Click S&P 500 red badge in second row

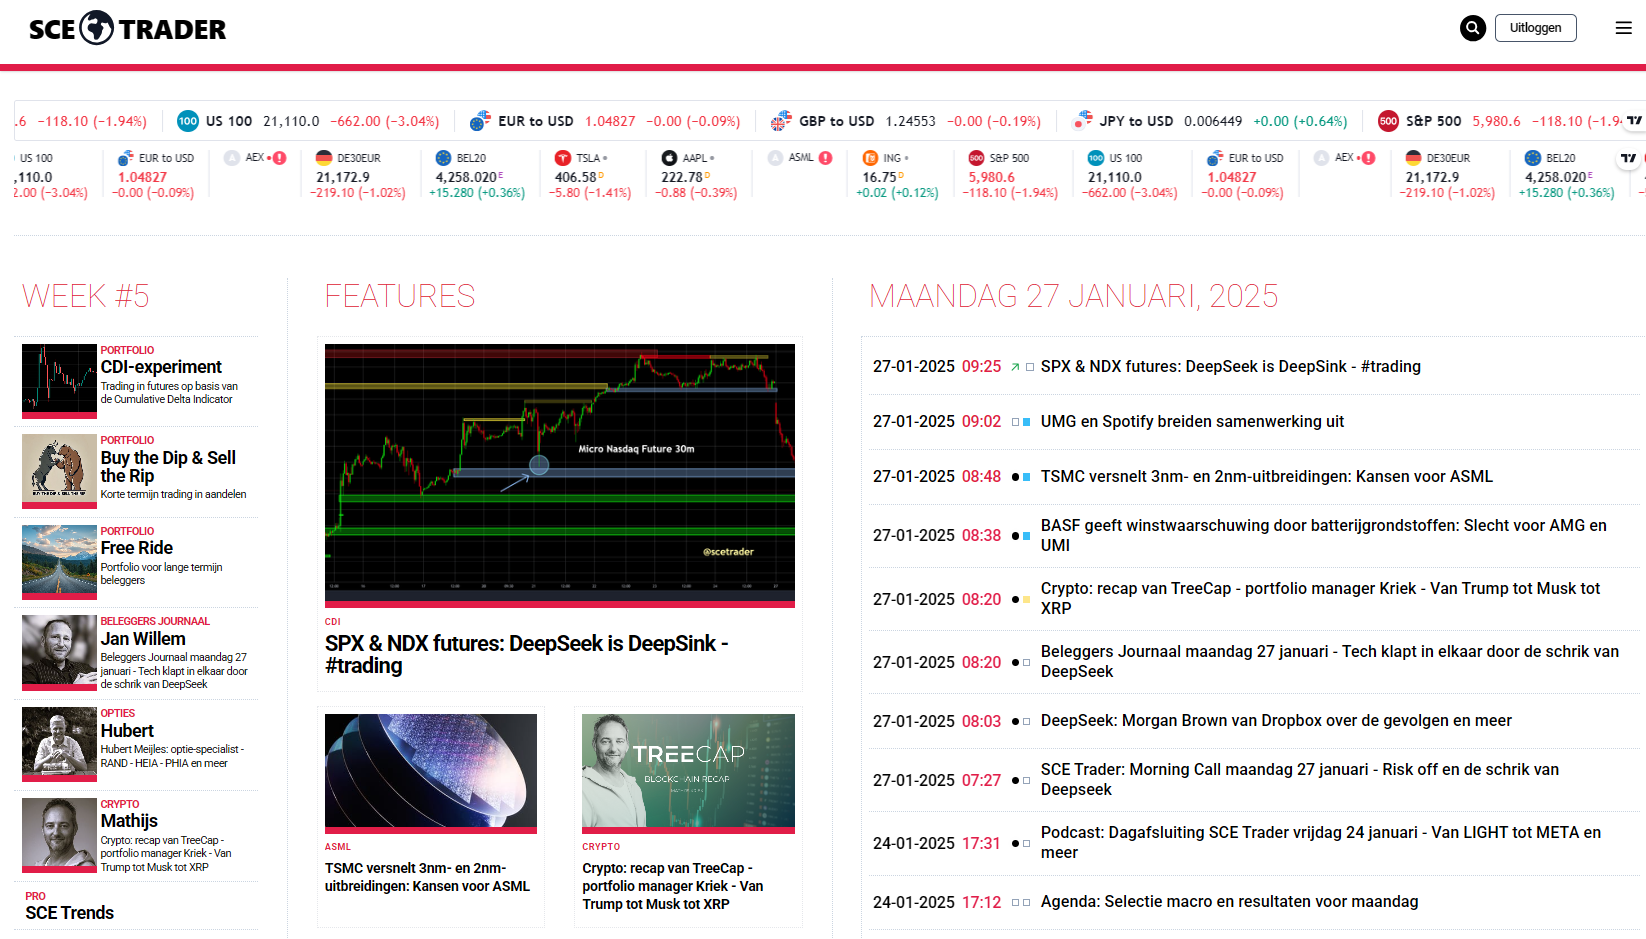tap(976, 158)
